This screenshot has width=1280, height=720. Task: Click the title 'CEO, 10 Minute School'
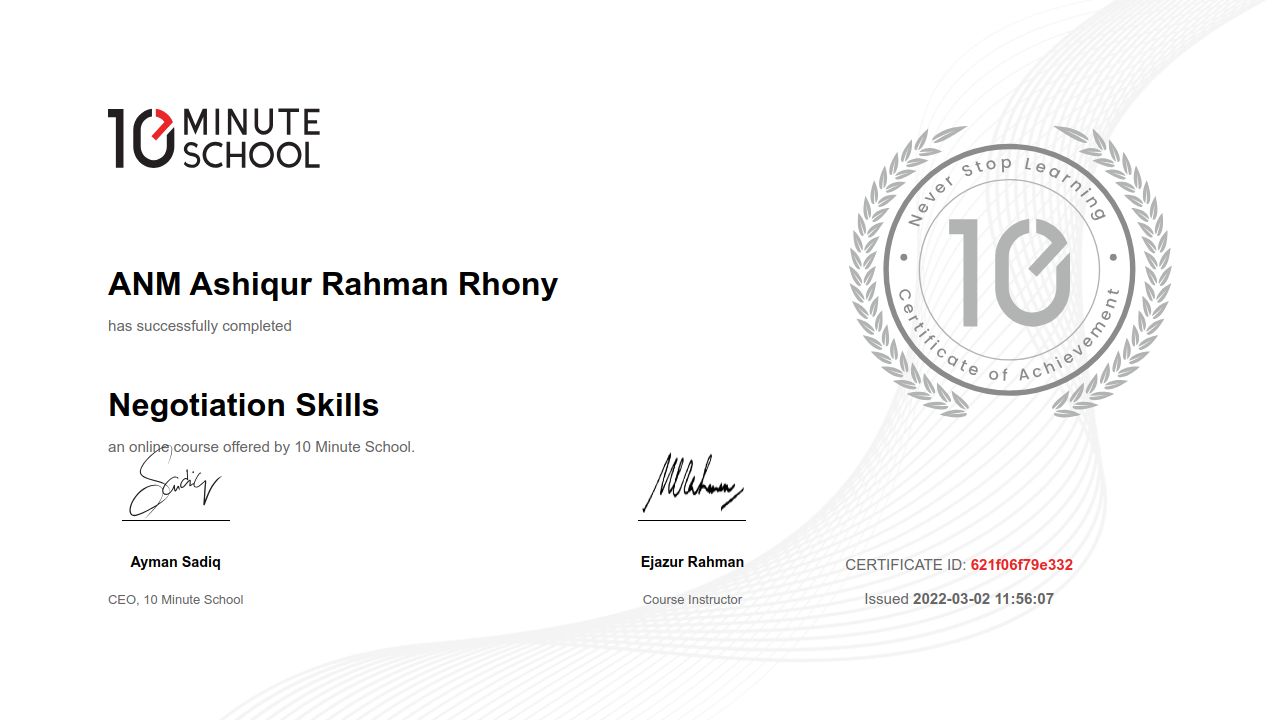(x=176, y=600)
